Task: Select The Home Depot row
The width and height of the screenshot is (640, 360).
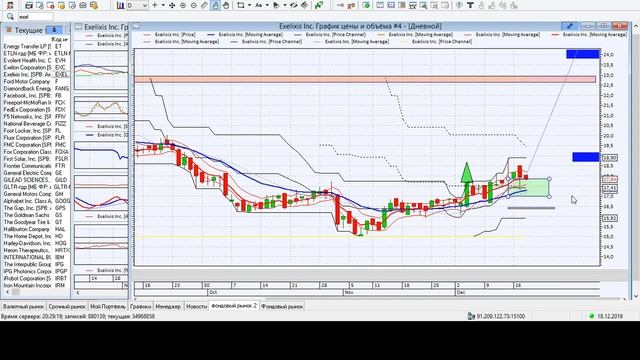Action: (36, 236)
